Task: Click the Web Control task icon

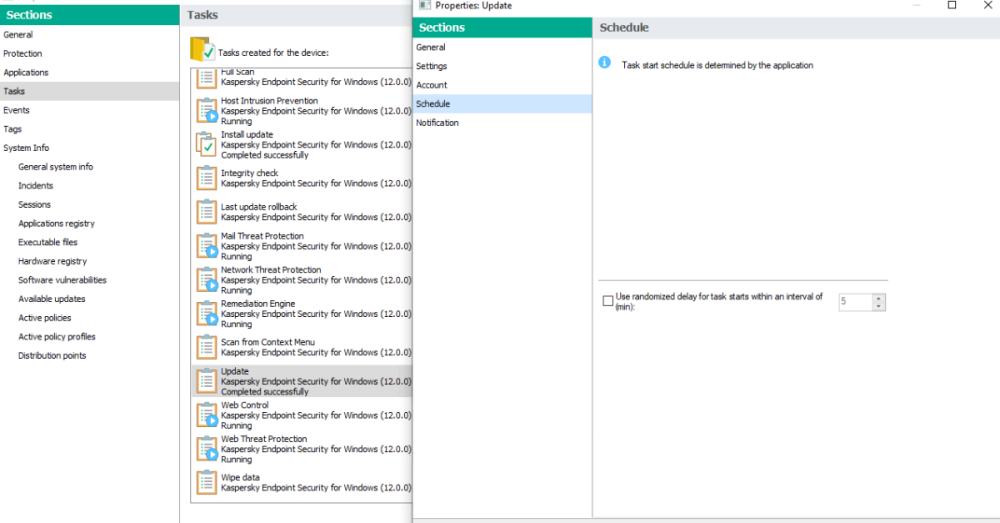Action: [207, 415]
